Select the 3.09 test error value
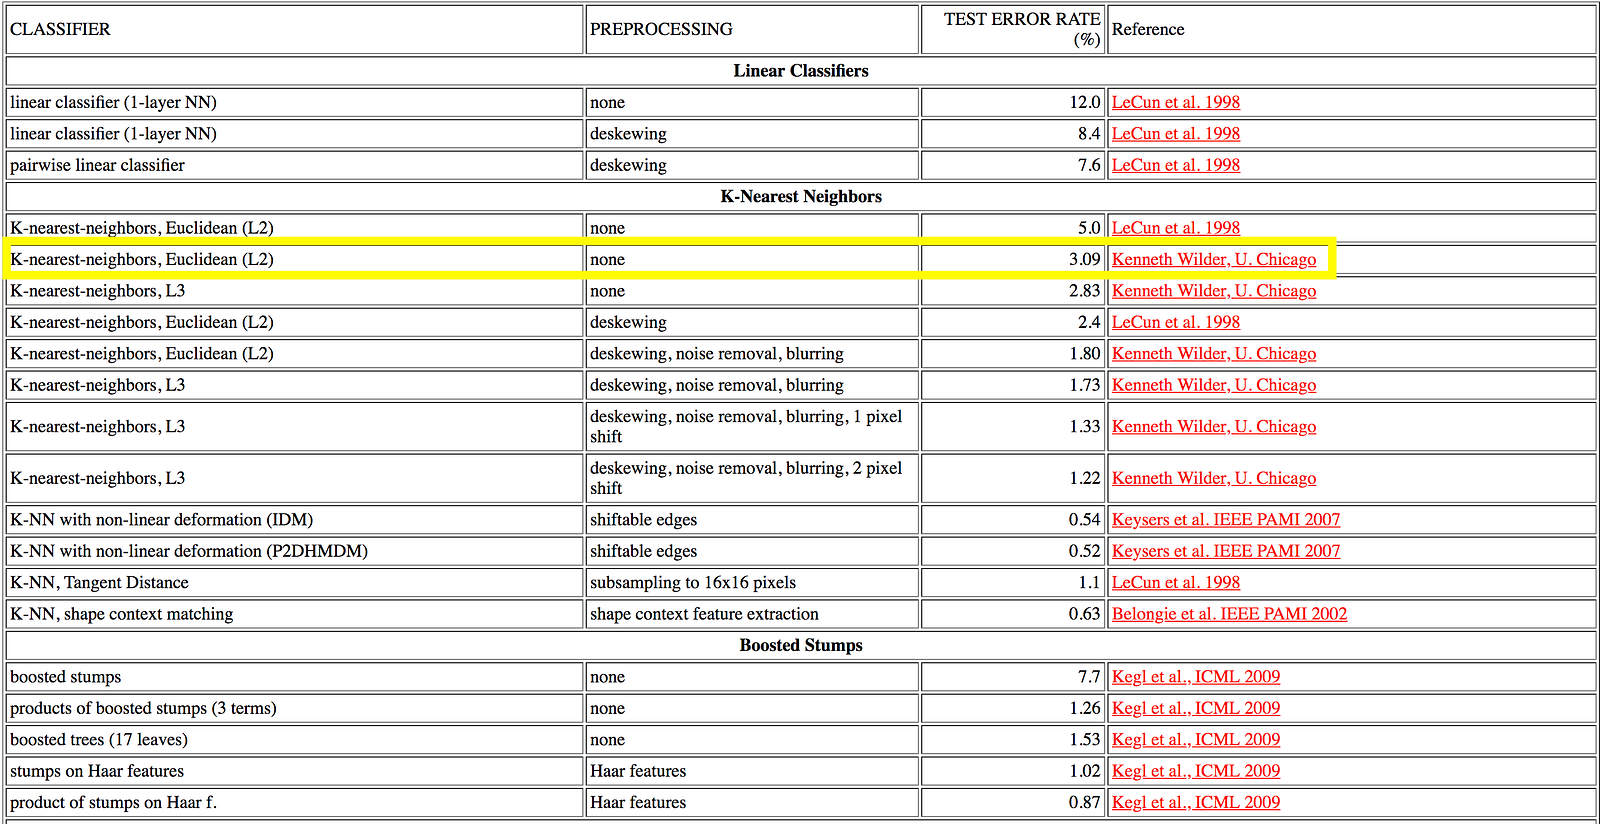 click(1084, 259)
